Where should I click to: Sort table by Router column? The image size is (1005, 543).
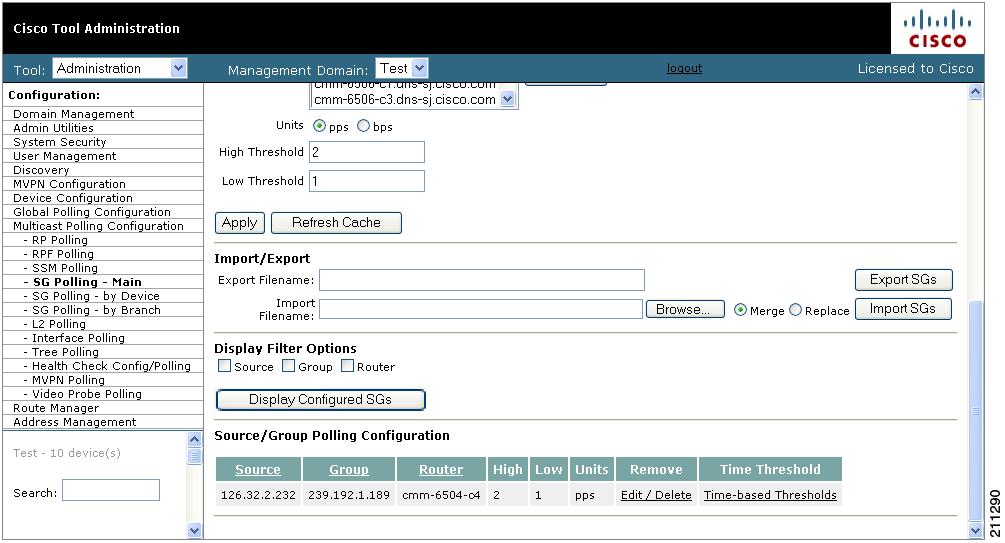tap(441, 469)
